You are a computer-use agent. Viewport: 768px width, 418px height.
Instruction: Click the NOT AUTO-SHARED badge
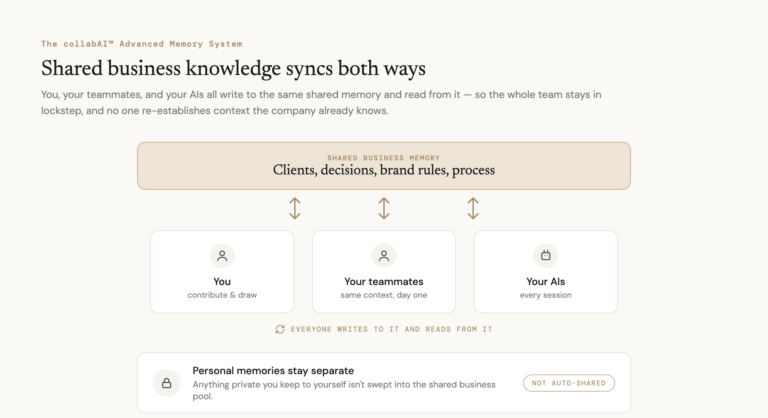[x=569, y=383]
